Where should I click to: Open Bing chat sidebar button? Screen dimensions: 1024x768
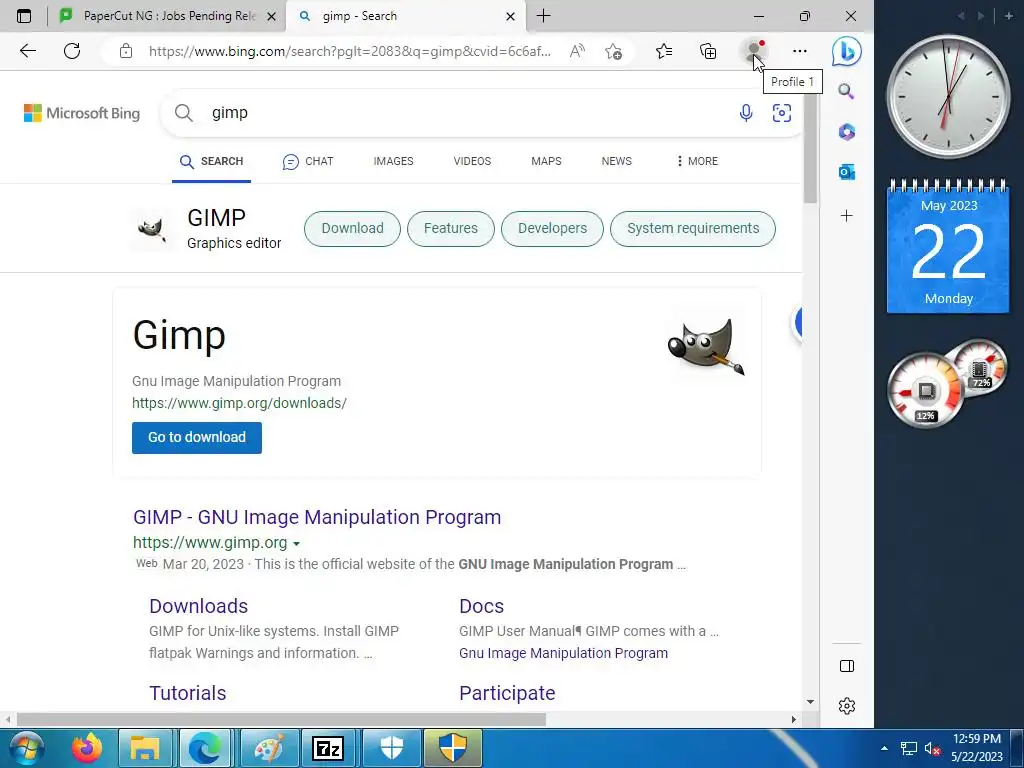846,51
